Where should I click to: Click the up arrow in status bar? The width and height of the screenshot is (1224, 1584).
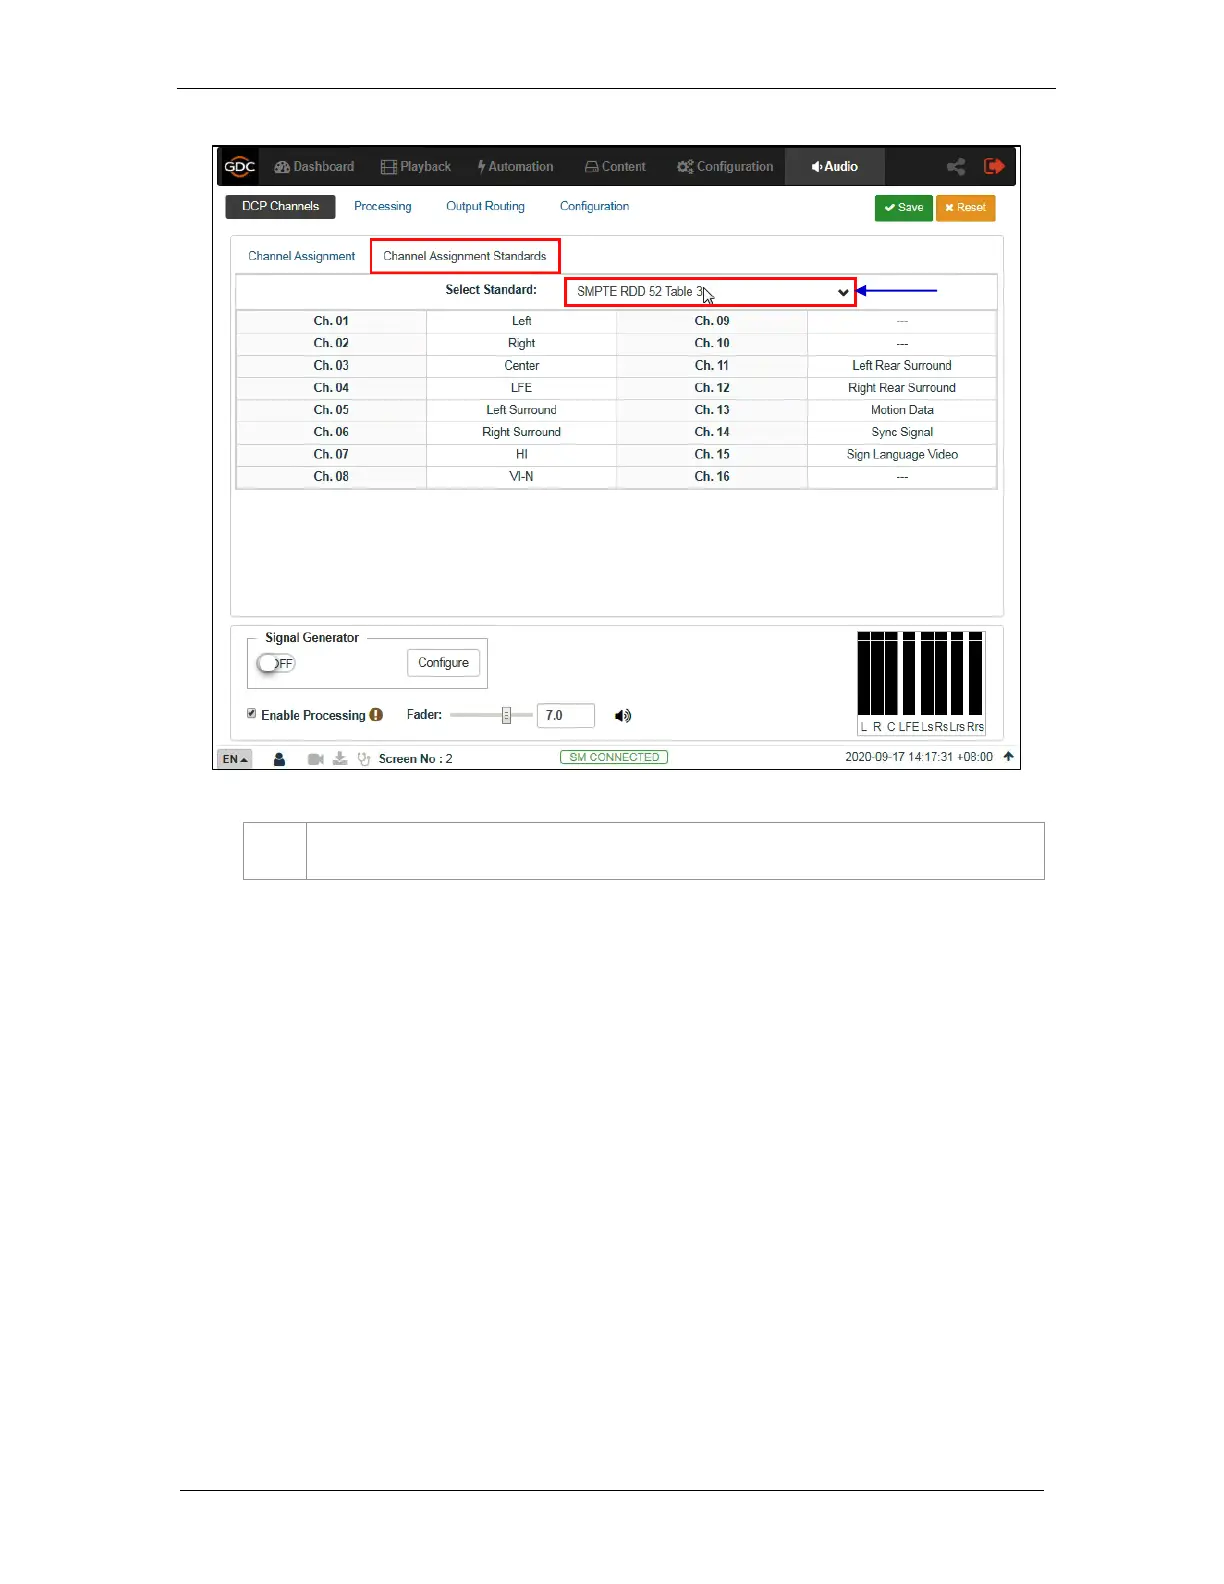click(x=1009, y=757)
